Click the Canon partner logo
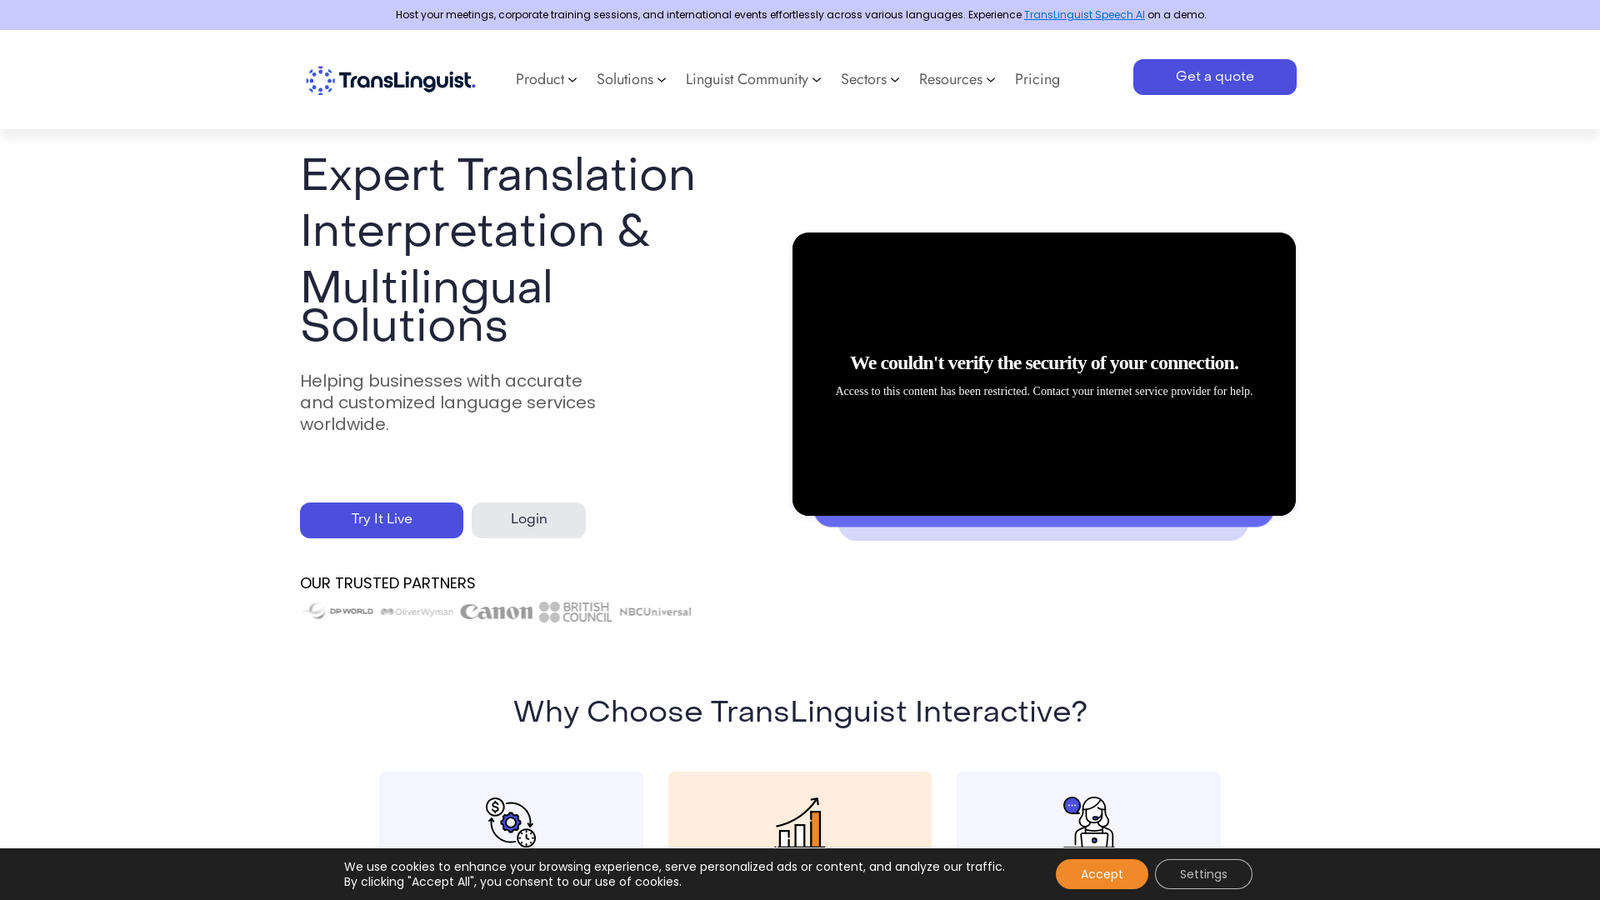The width and height of the screenshot is (1600, 900). coord(496,611)
